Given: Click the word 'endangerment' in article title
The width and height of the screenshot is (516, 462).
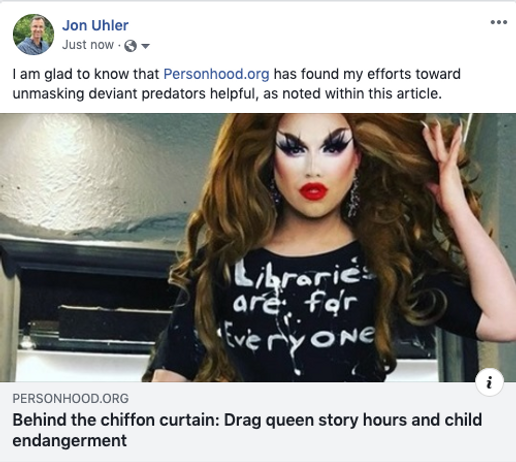Looking at the screenshot, I should [x=70, y=440].
